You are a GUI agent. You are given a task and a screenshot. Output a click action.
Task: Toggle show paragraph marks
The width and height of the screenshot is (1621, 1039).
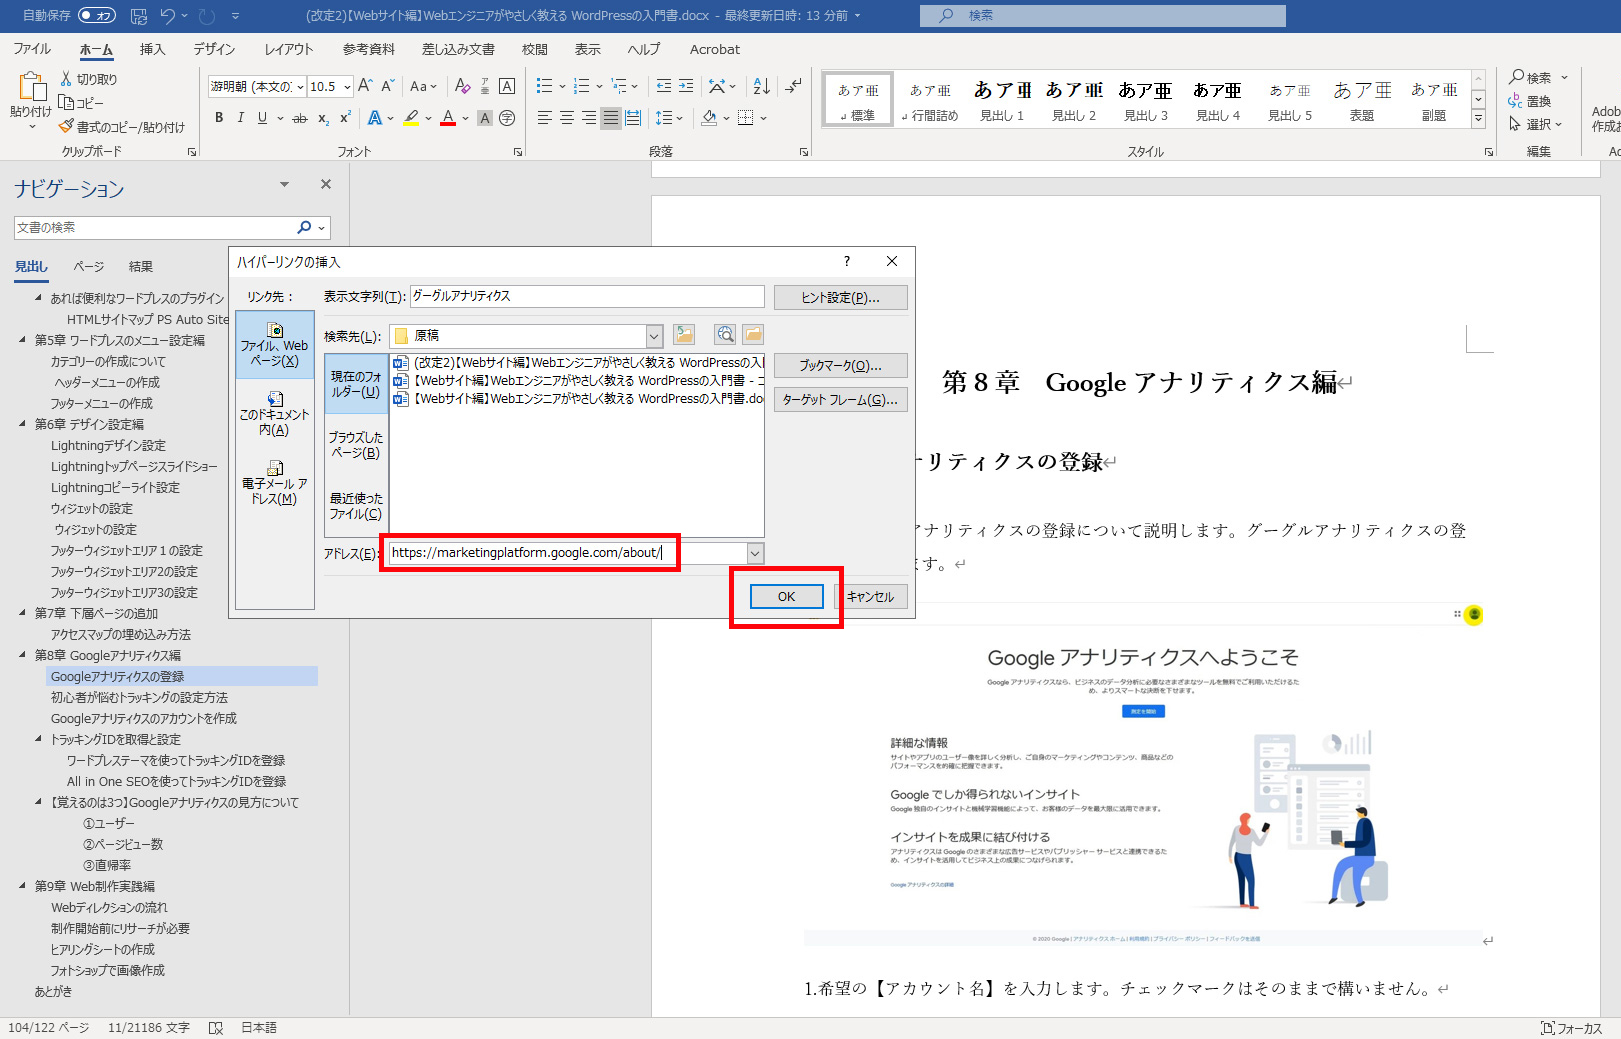pyautogui.click(x=793, y=86)
